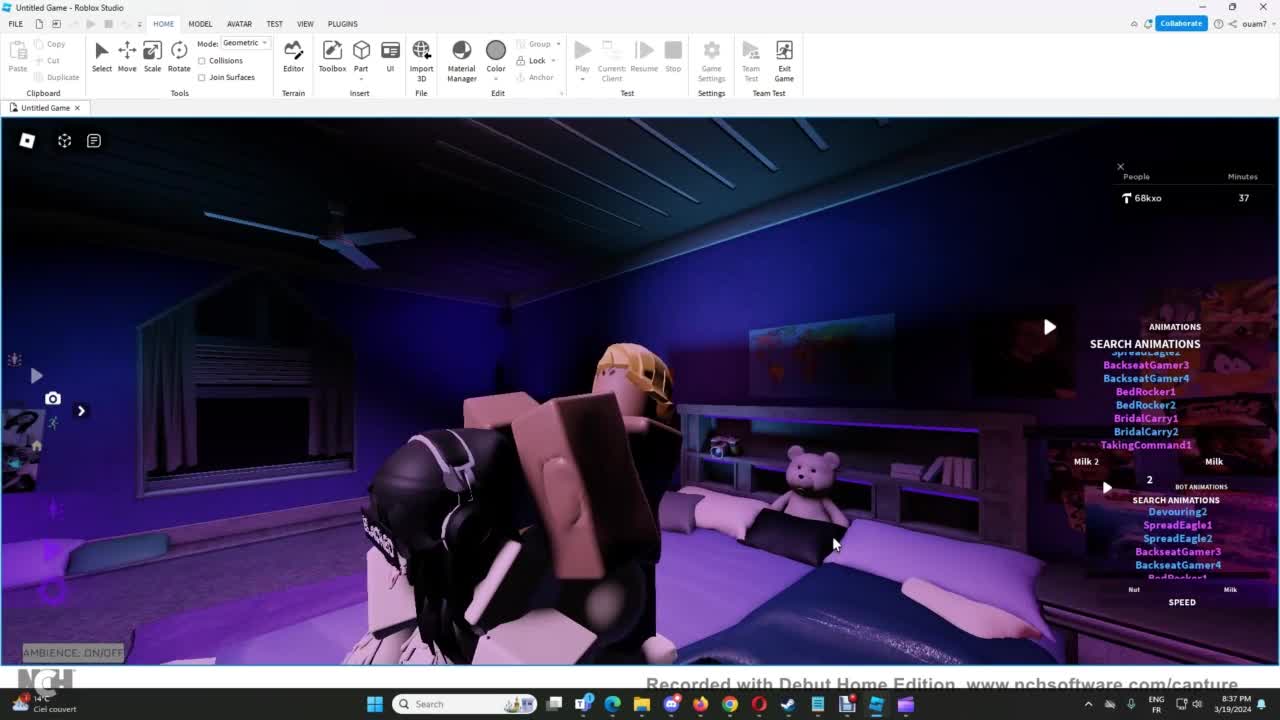
Task: Click the Import 3D icon
Action: (421, 56)
